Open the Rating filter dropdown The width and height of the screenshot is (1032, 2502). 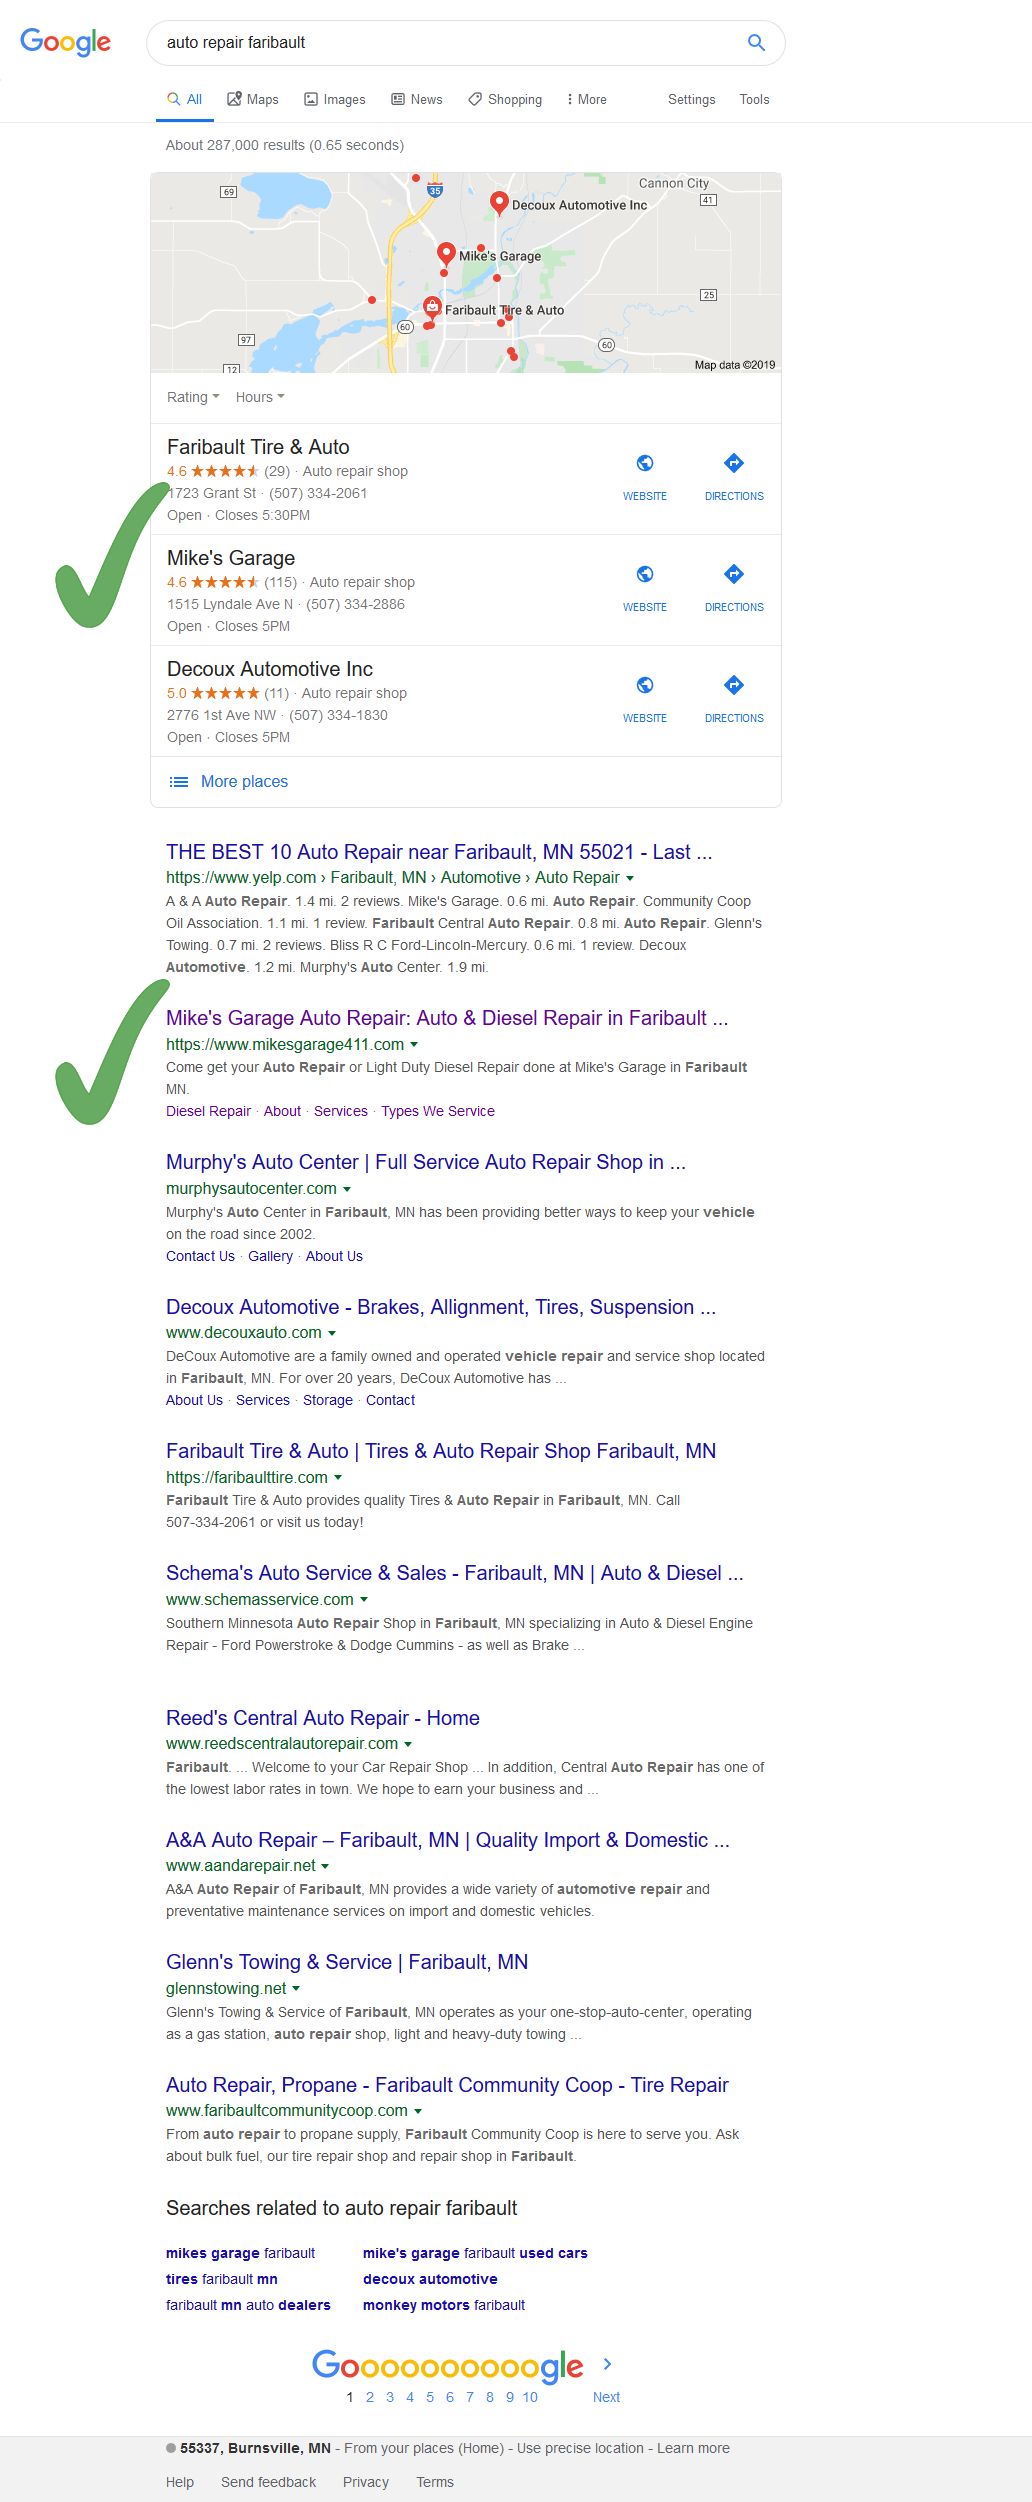(x=193, y=397)
